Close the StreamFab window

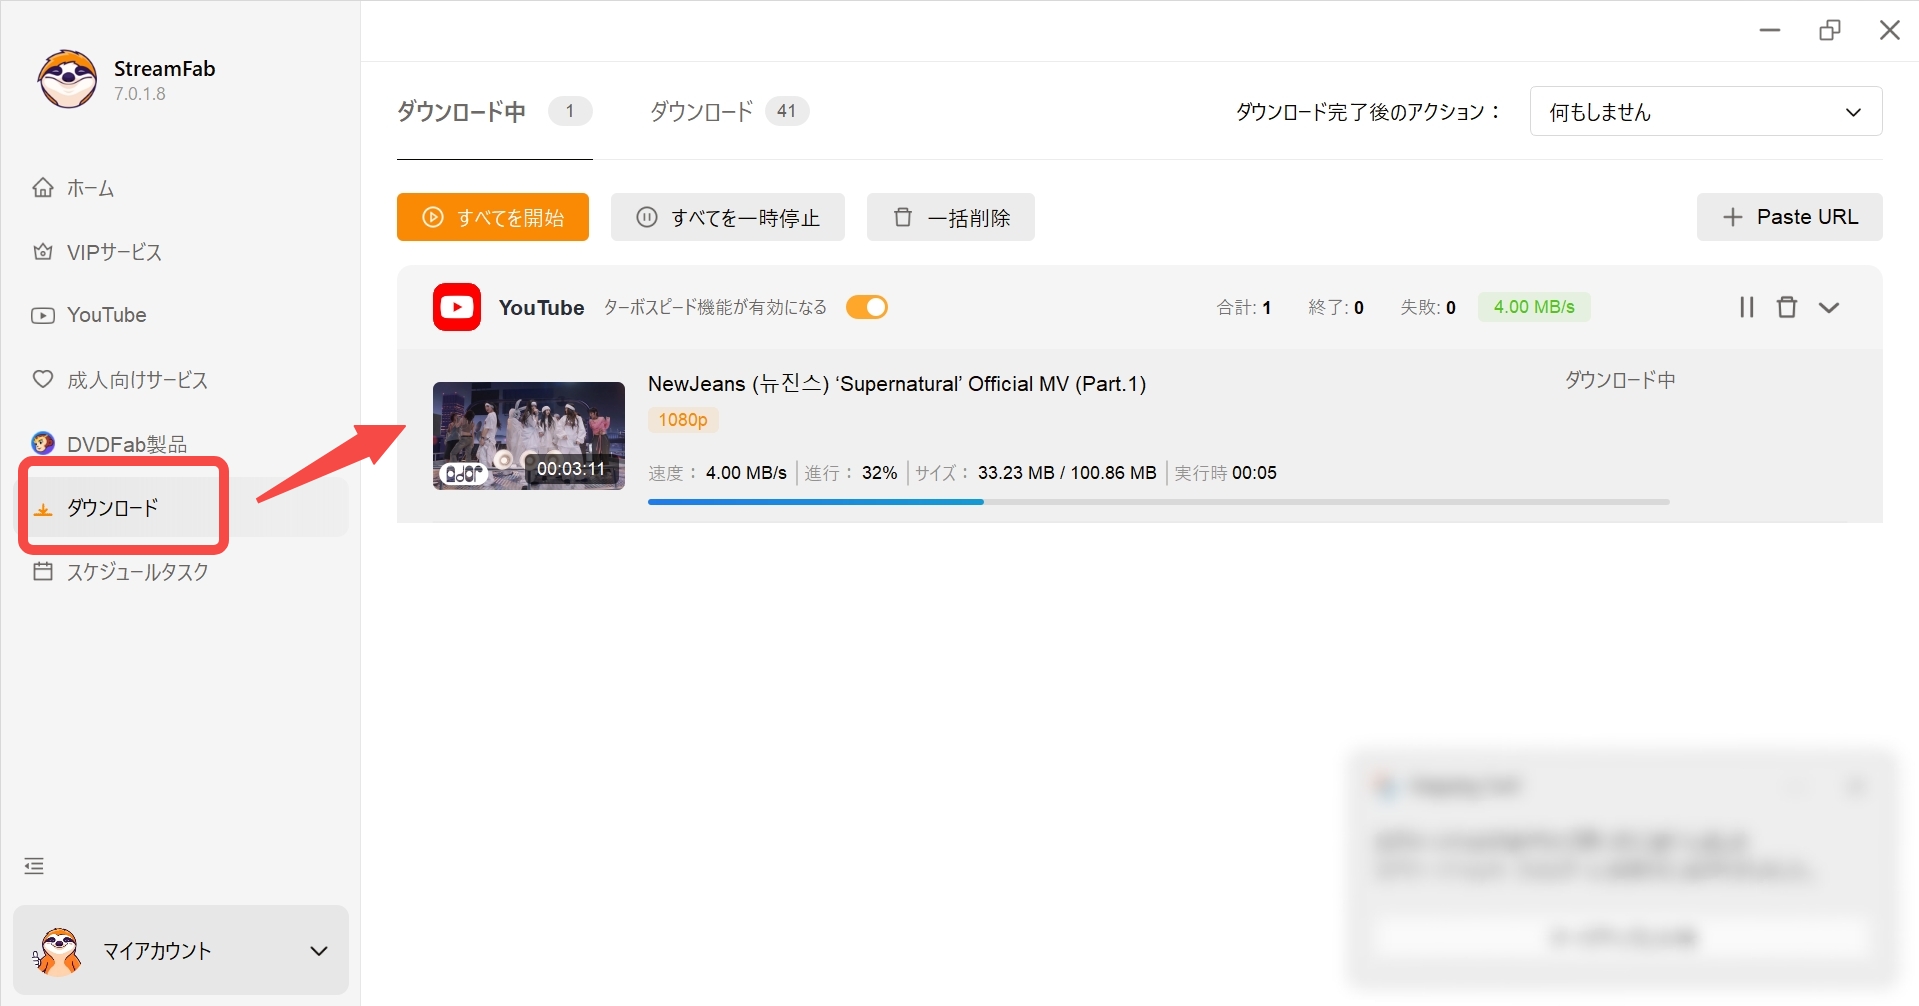point(1889,30)
